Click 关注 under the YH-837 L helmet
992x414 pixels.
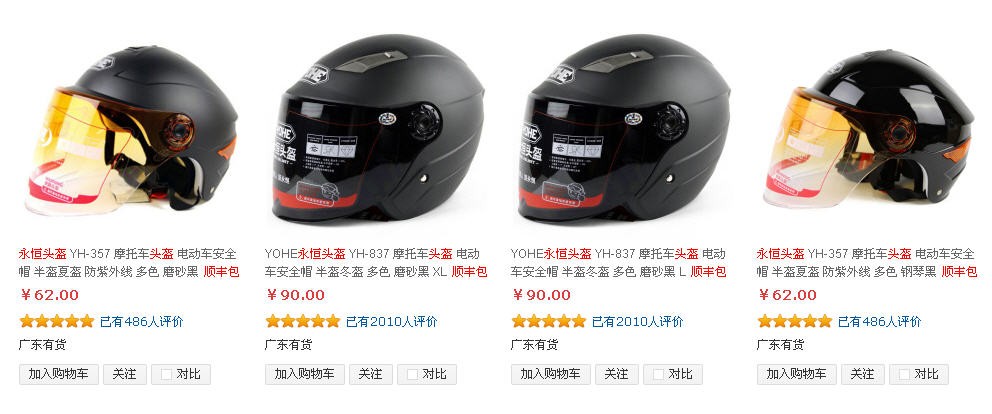(617, 374)
